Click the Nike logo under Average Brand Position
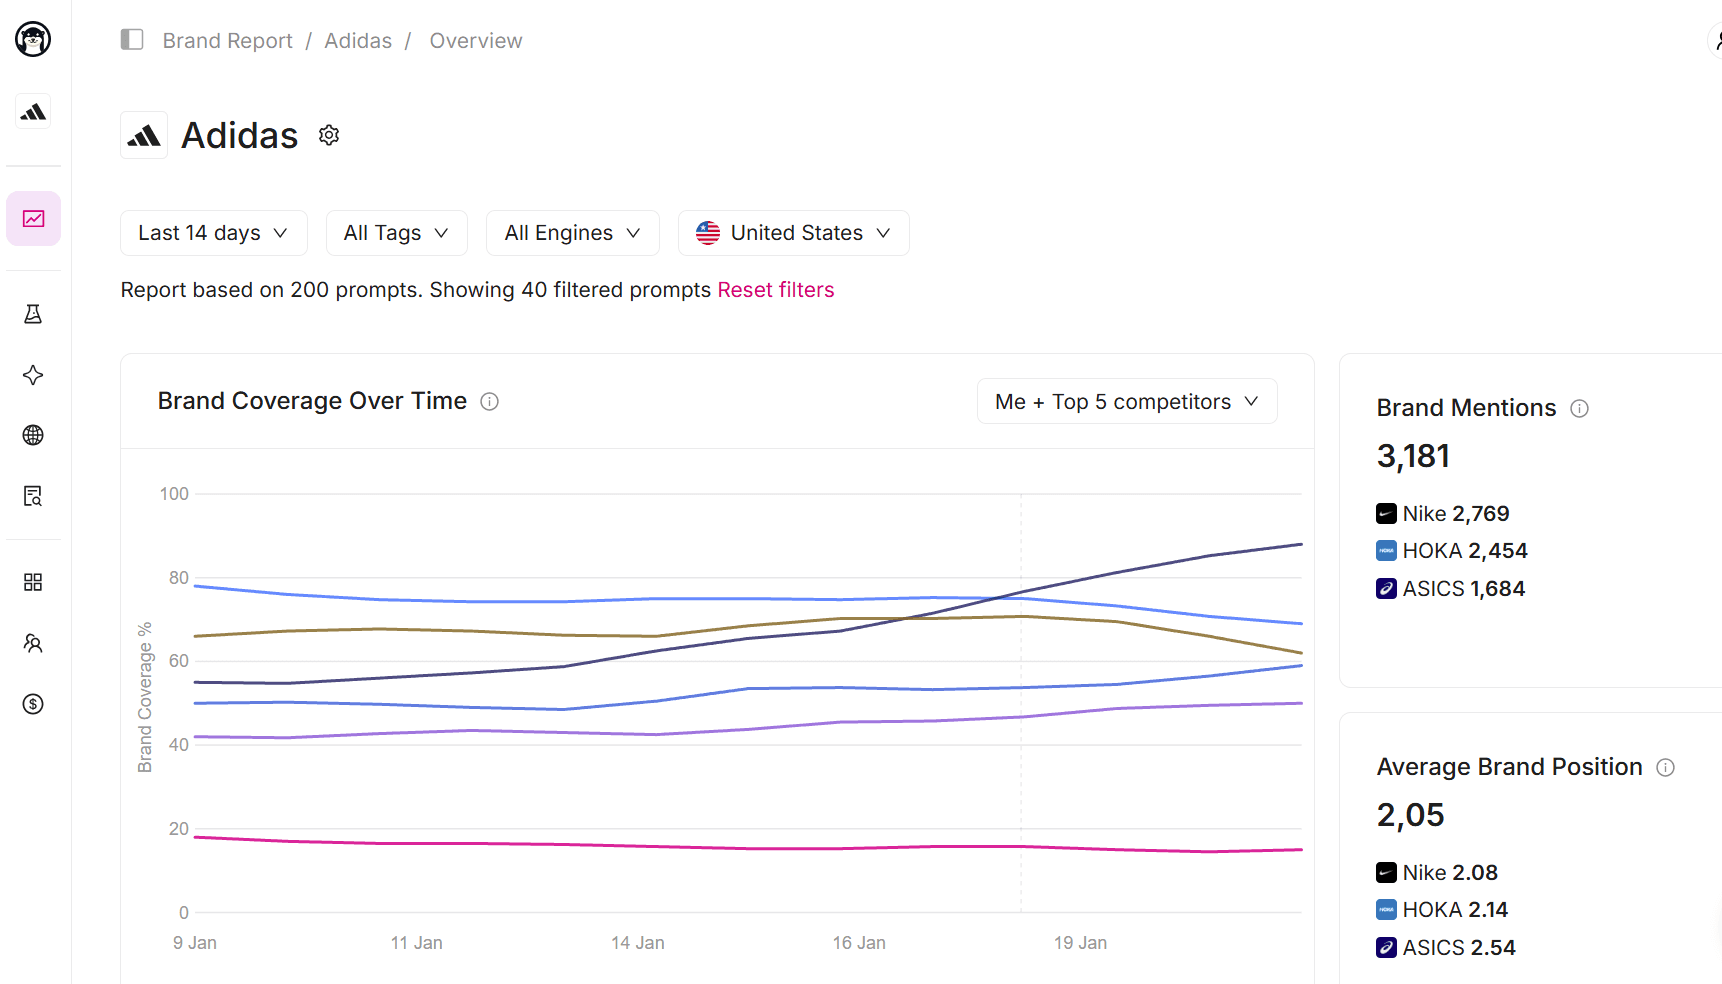1722x984 pixels. pos(1386,873)
